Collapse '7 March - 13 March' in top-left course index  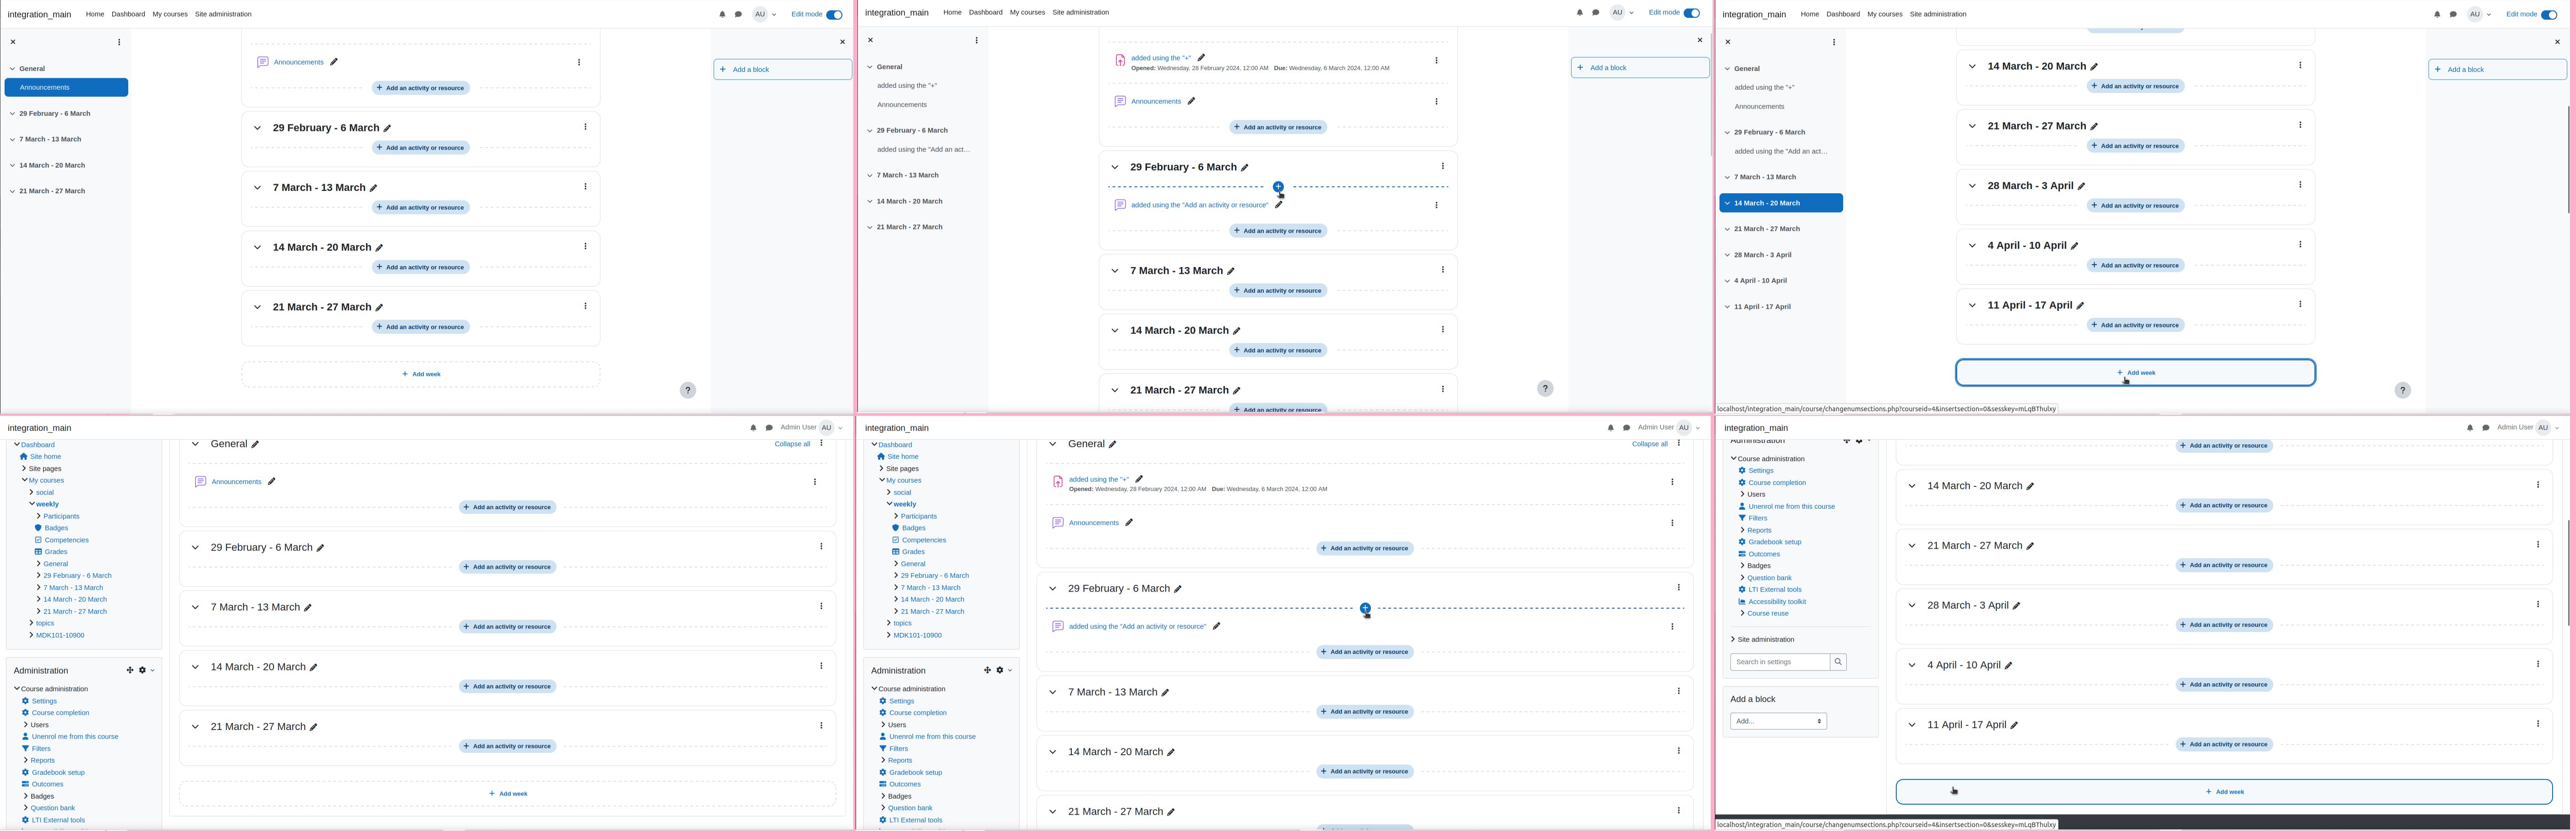[13, 139]
